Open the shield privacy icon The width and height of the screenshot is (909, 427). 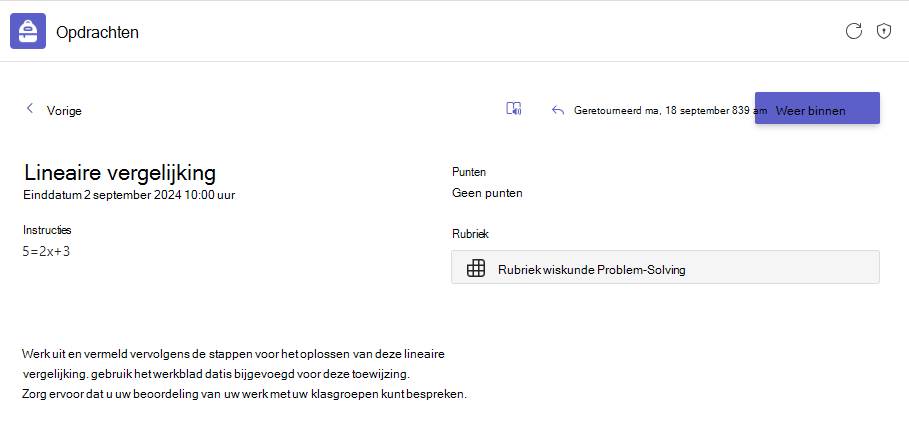tap(883, 31)
